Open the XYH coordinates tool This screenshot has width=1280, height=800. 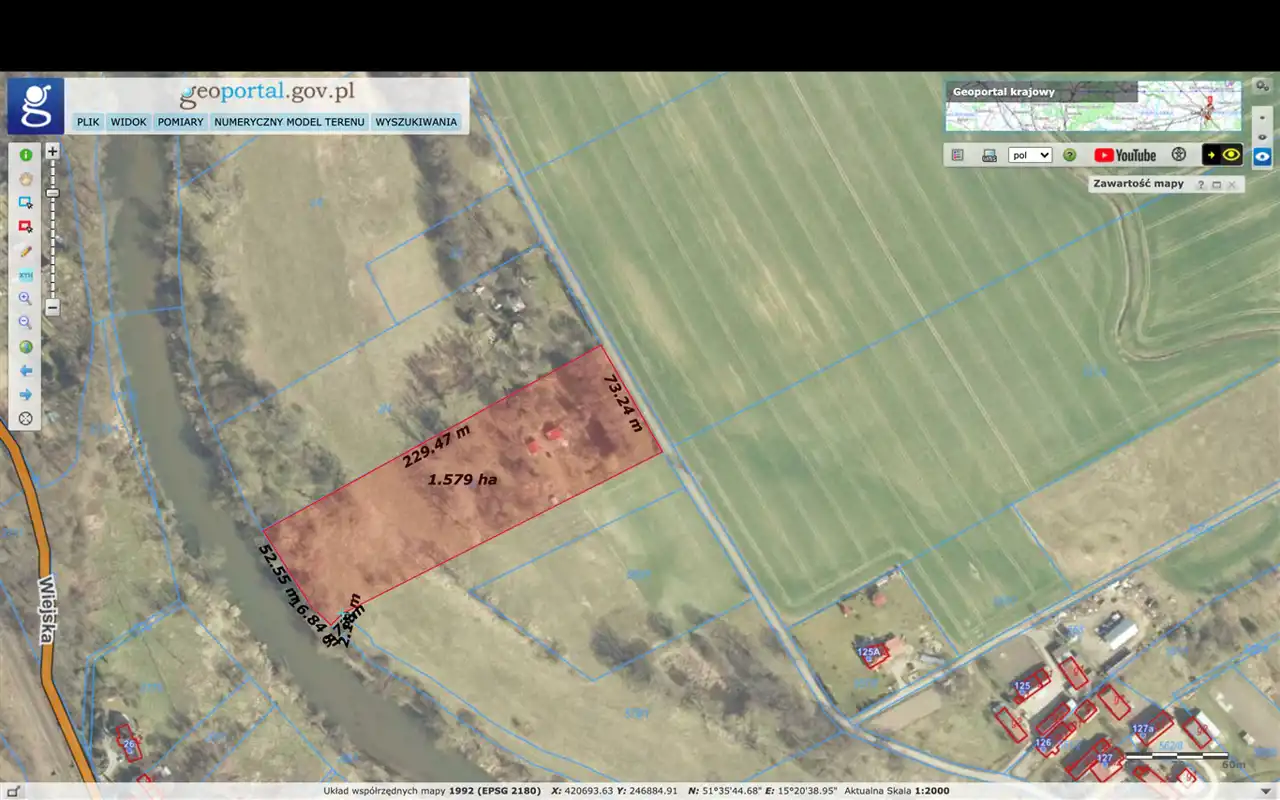pos(26,275)
